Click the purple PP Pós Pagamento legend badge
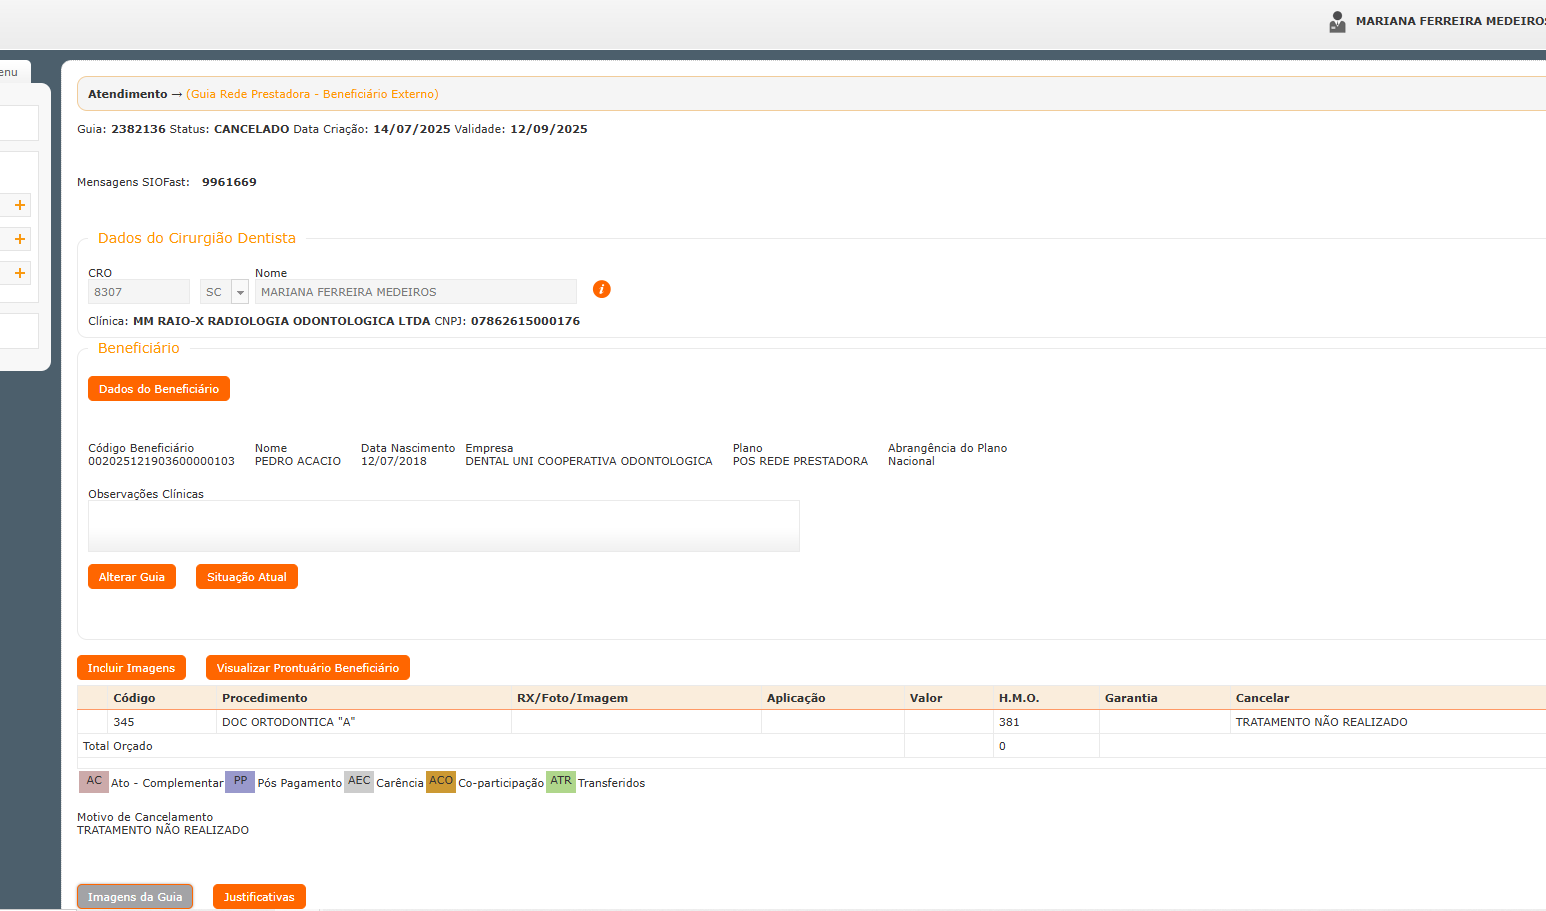The width and height of the screenshot is (1546, 911). pos(240,781)
